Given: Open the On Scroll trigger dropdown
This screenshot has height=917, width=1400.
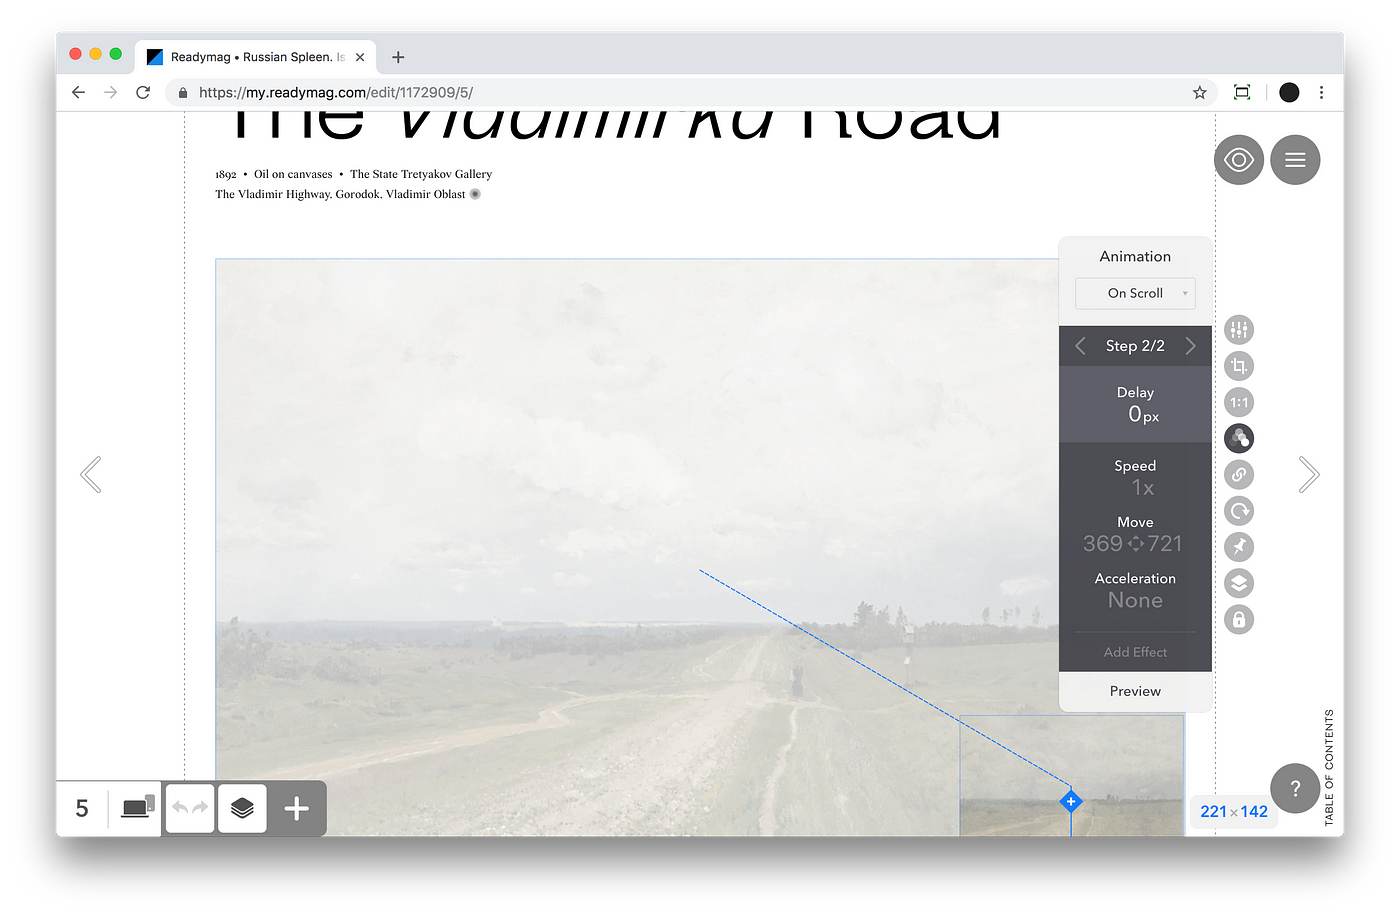Looking at the screenshot, I should (x=1135, y=293).
